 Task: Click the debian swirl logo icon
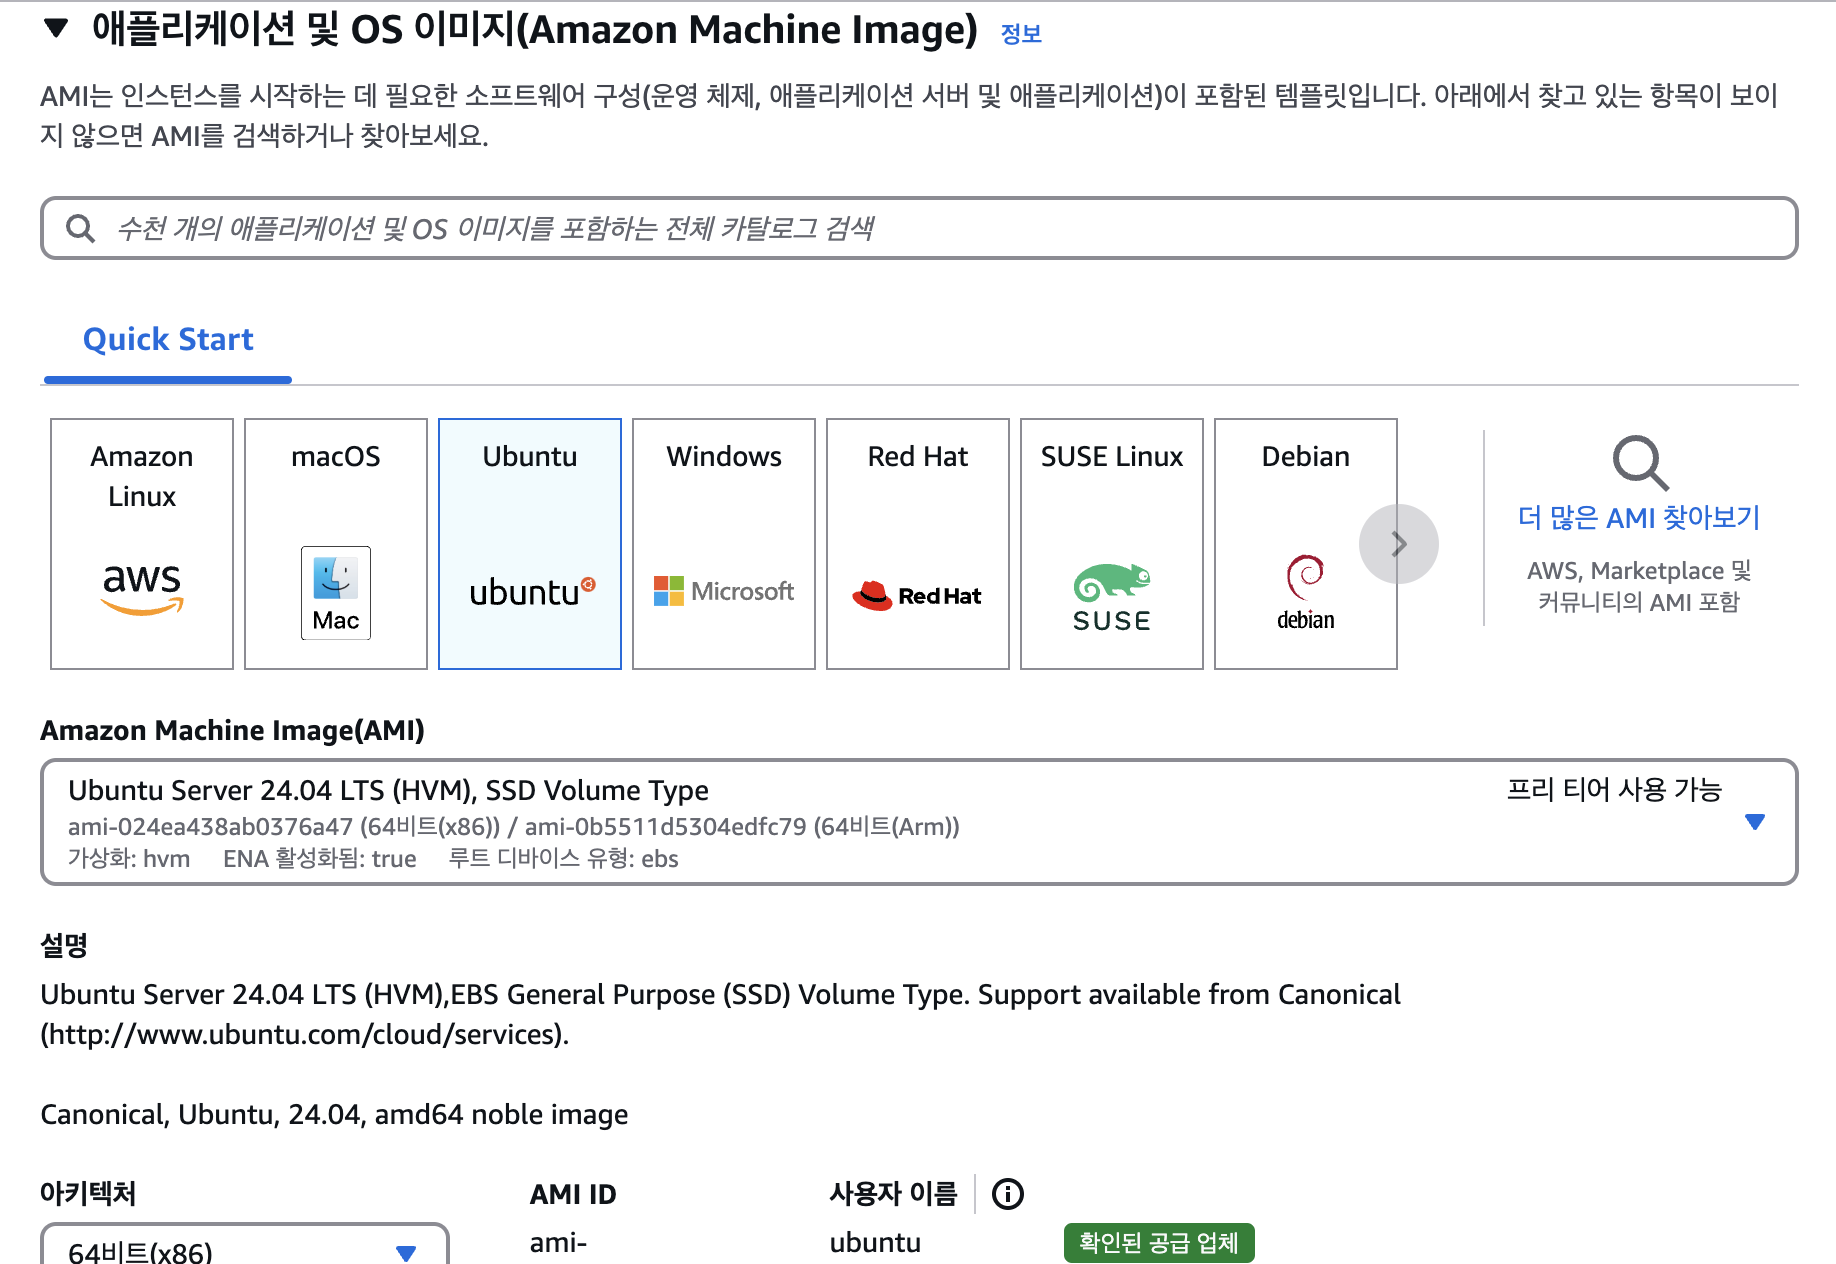(x=1306, y=593)
